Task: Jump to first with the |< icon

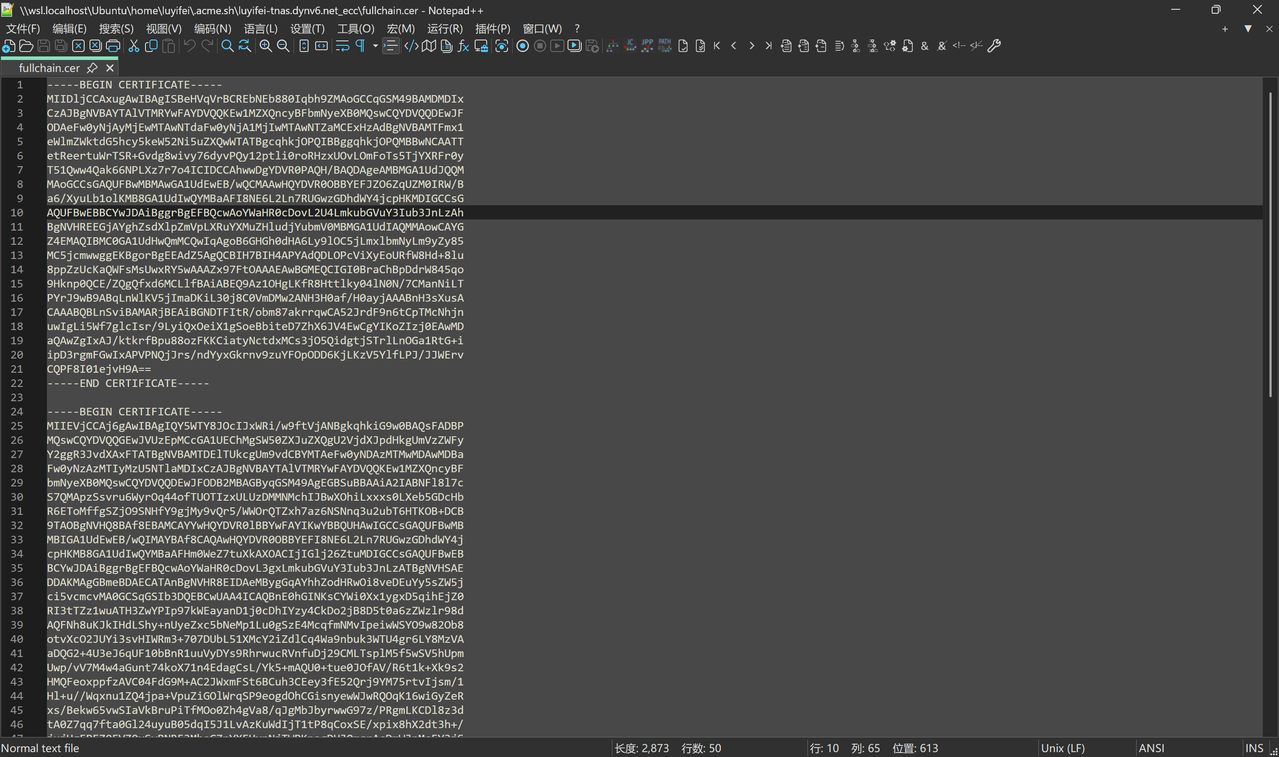Action: pos(717,46)
